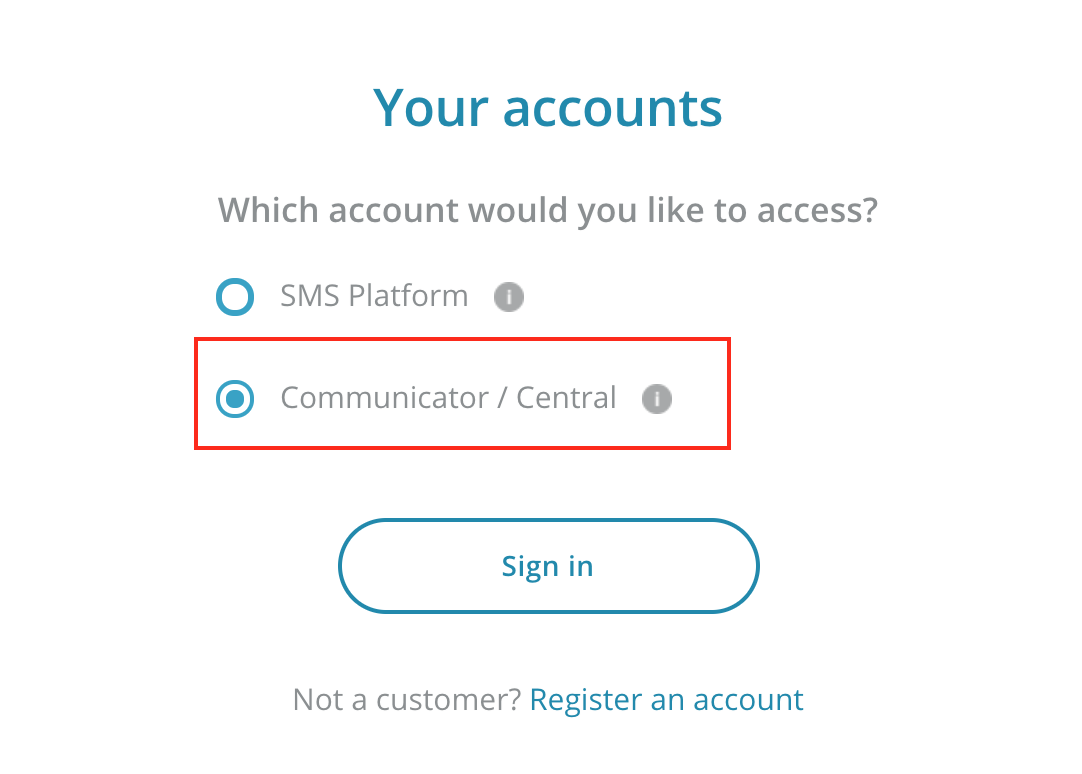Screen dimensions: 1082x774
Task: Click the 'Not a customer?' text
Action: point(406,699)
